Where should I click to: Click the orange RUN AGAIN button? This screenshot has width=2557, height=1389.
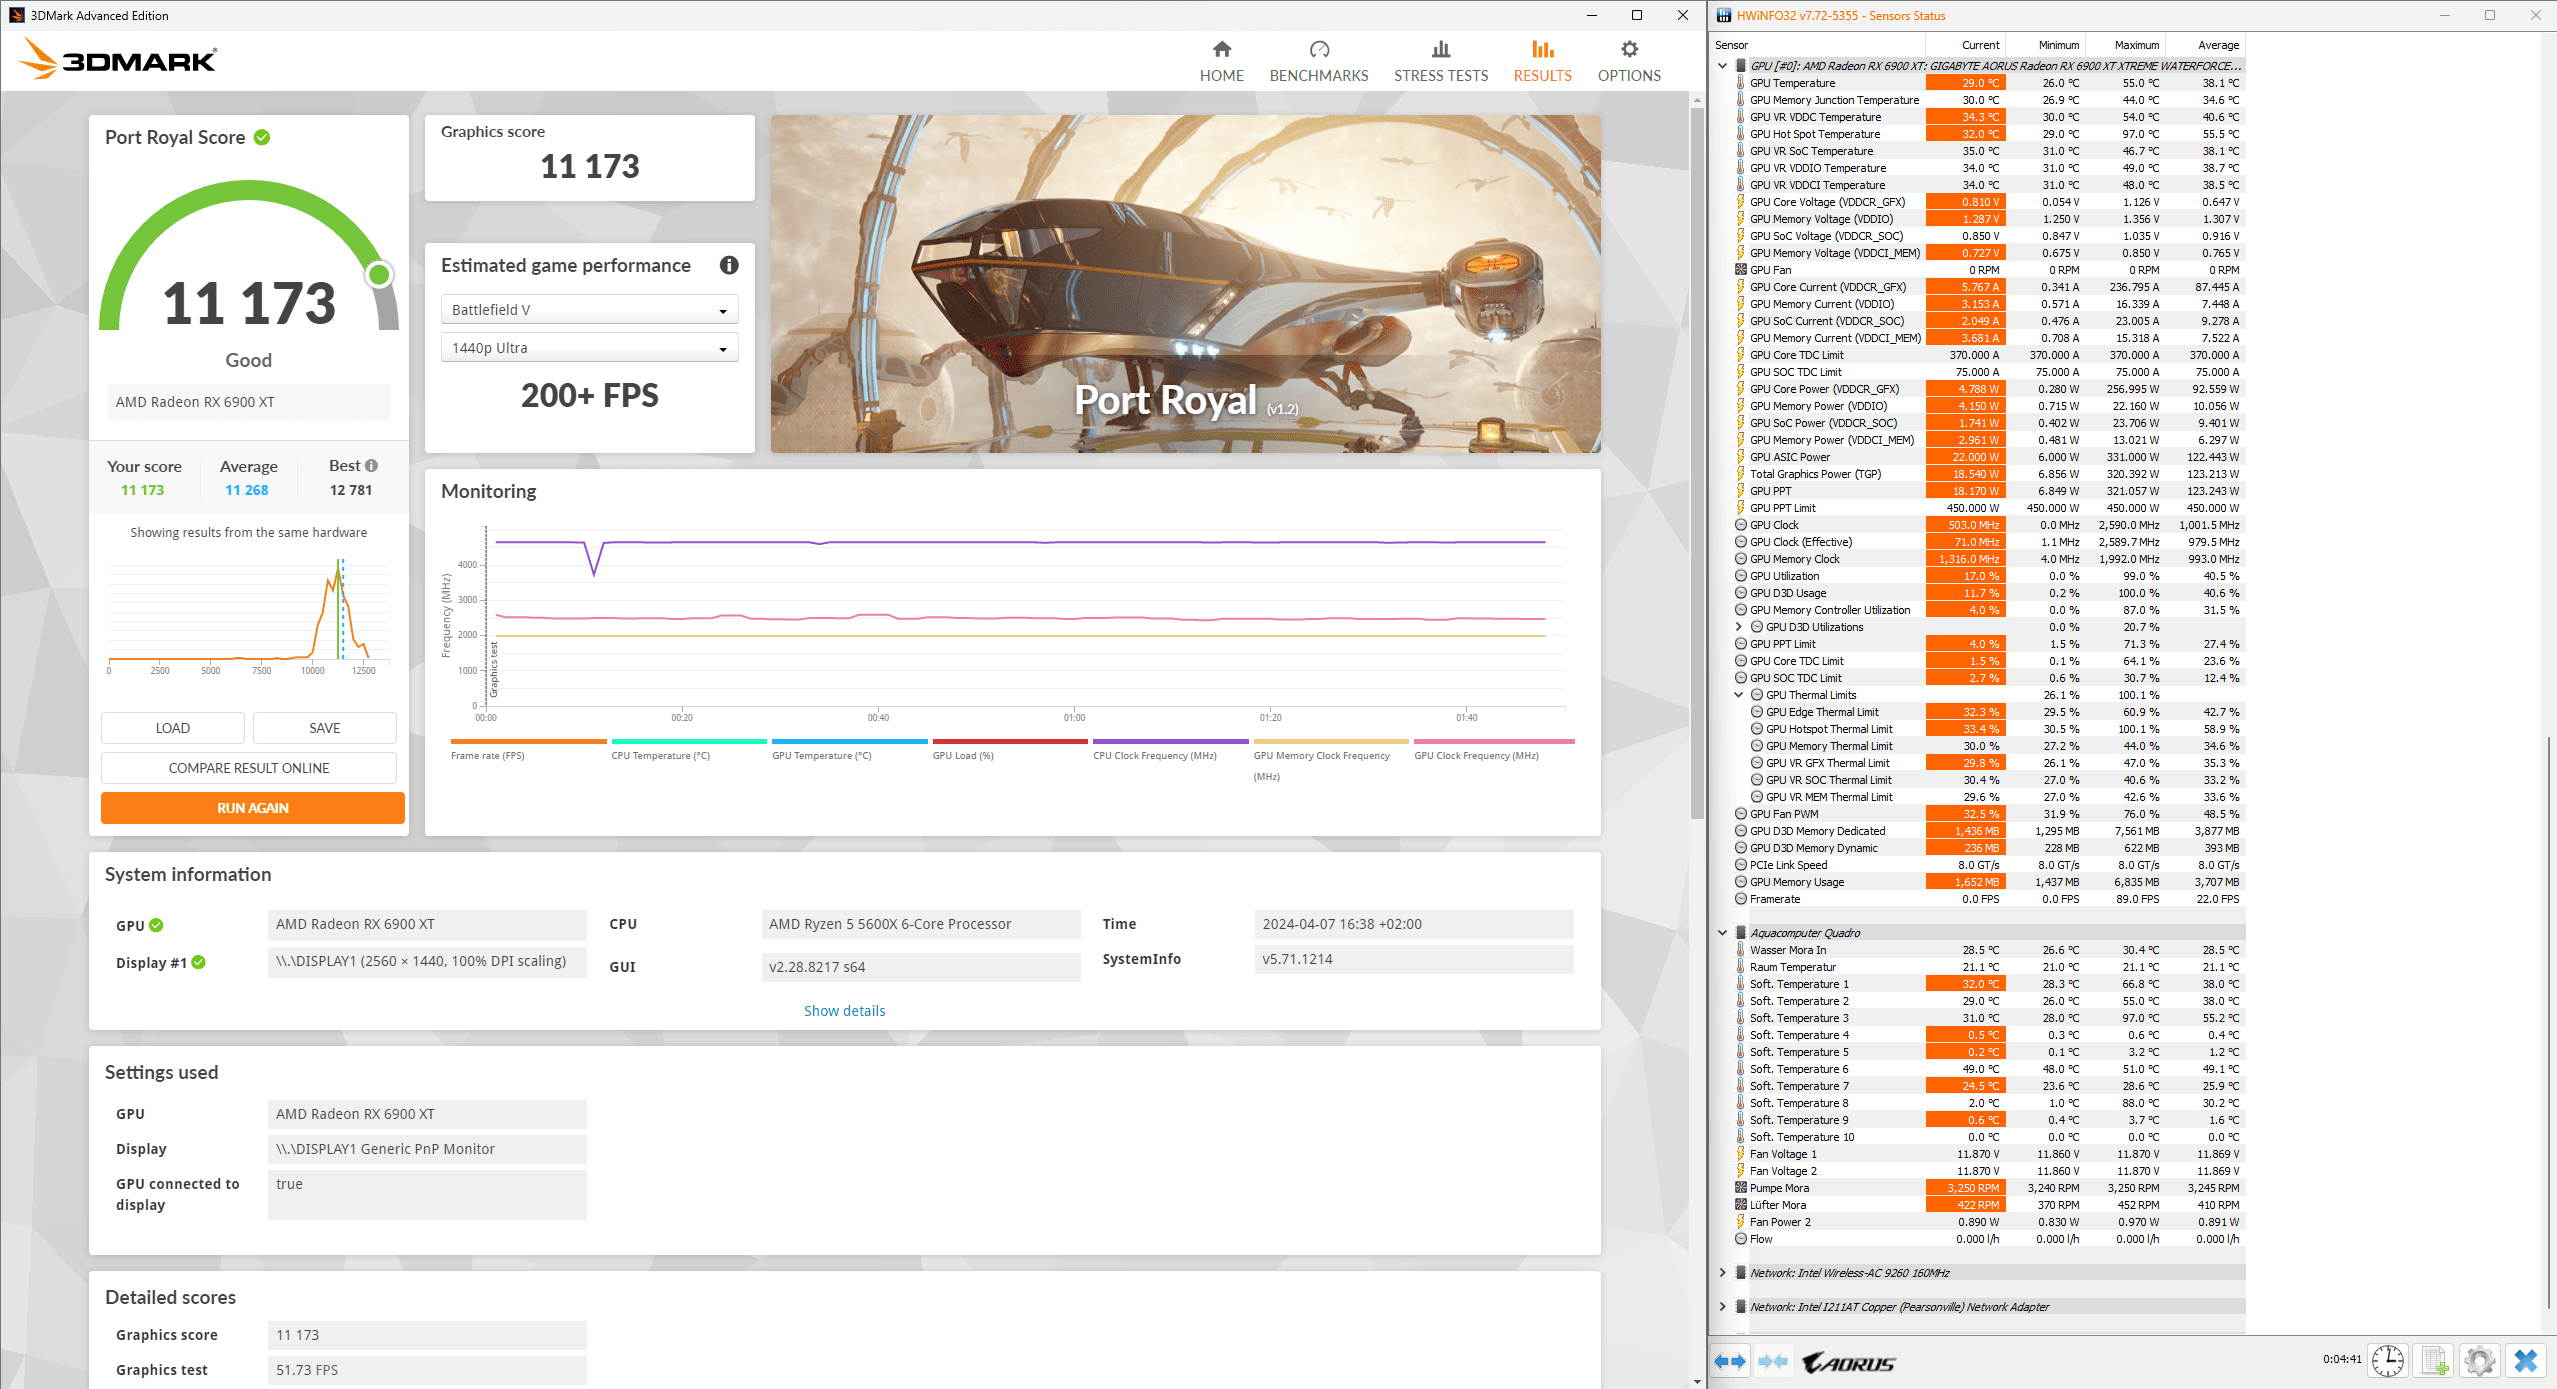point(252,808)
